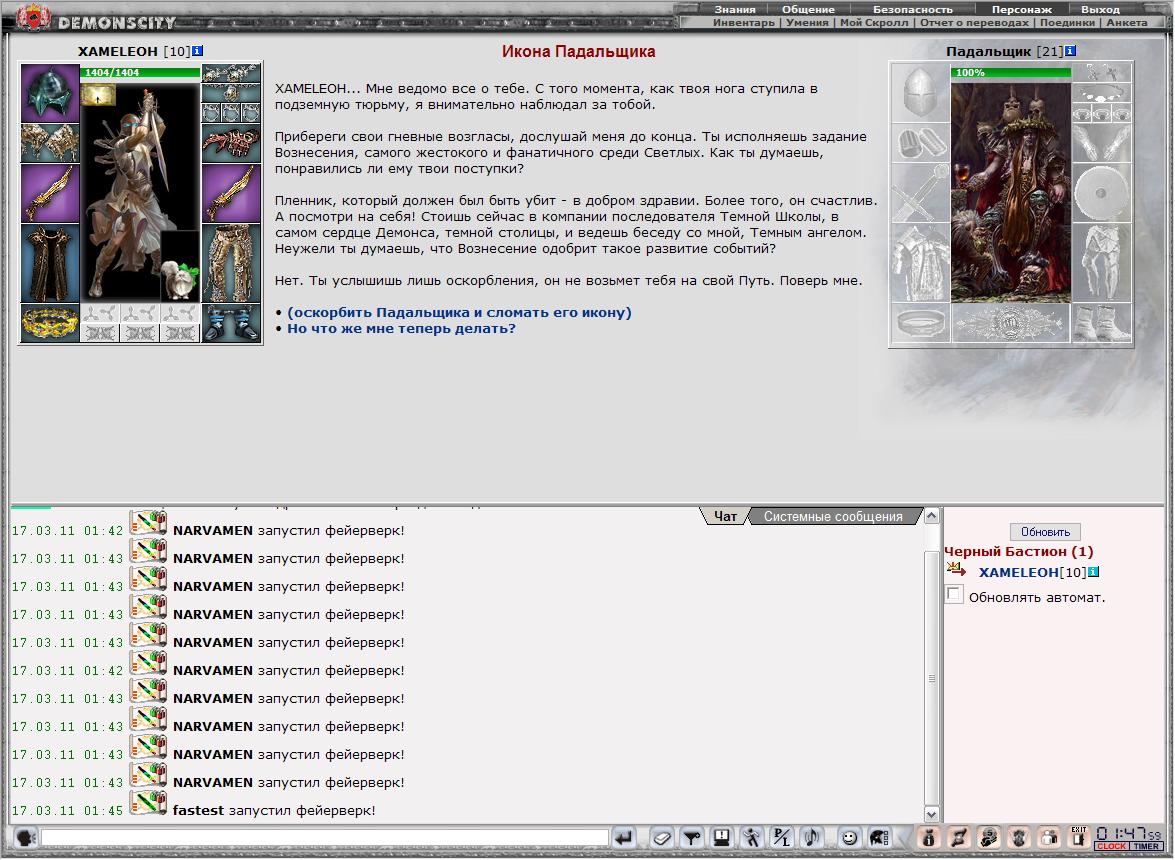Choose option to insult Падальщик and break icon
1175x860 pixels.
(x=459, y=312)
